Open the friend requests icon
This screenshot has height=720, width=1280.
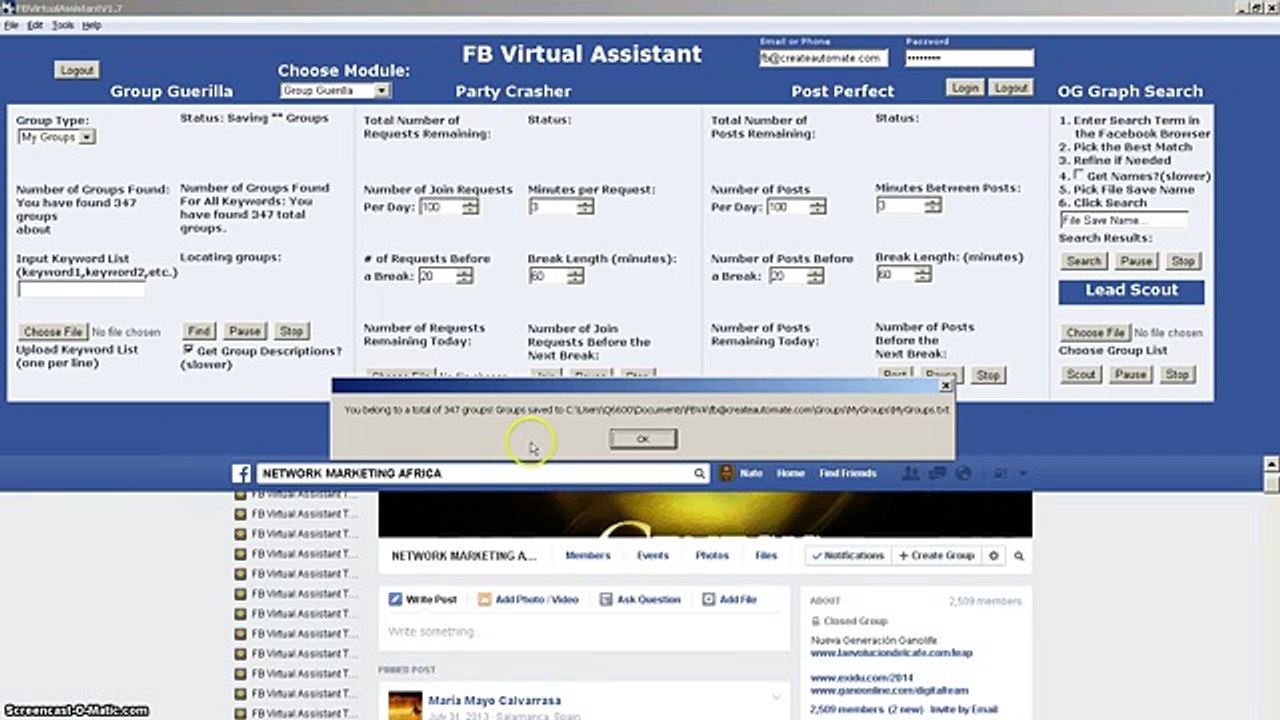tap(913, 473)
